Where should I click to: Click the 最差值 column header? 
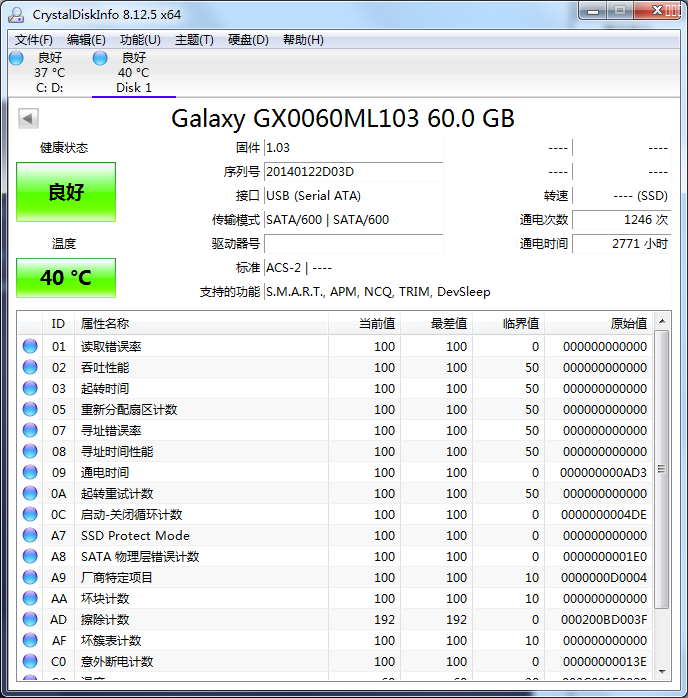(x=437, y=324)
